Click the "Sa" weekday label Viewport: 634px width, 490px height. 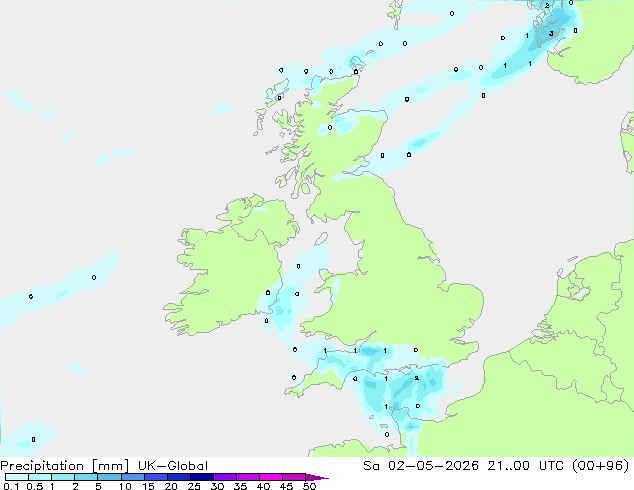[371, 466]
